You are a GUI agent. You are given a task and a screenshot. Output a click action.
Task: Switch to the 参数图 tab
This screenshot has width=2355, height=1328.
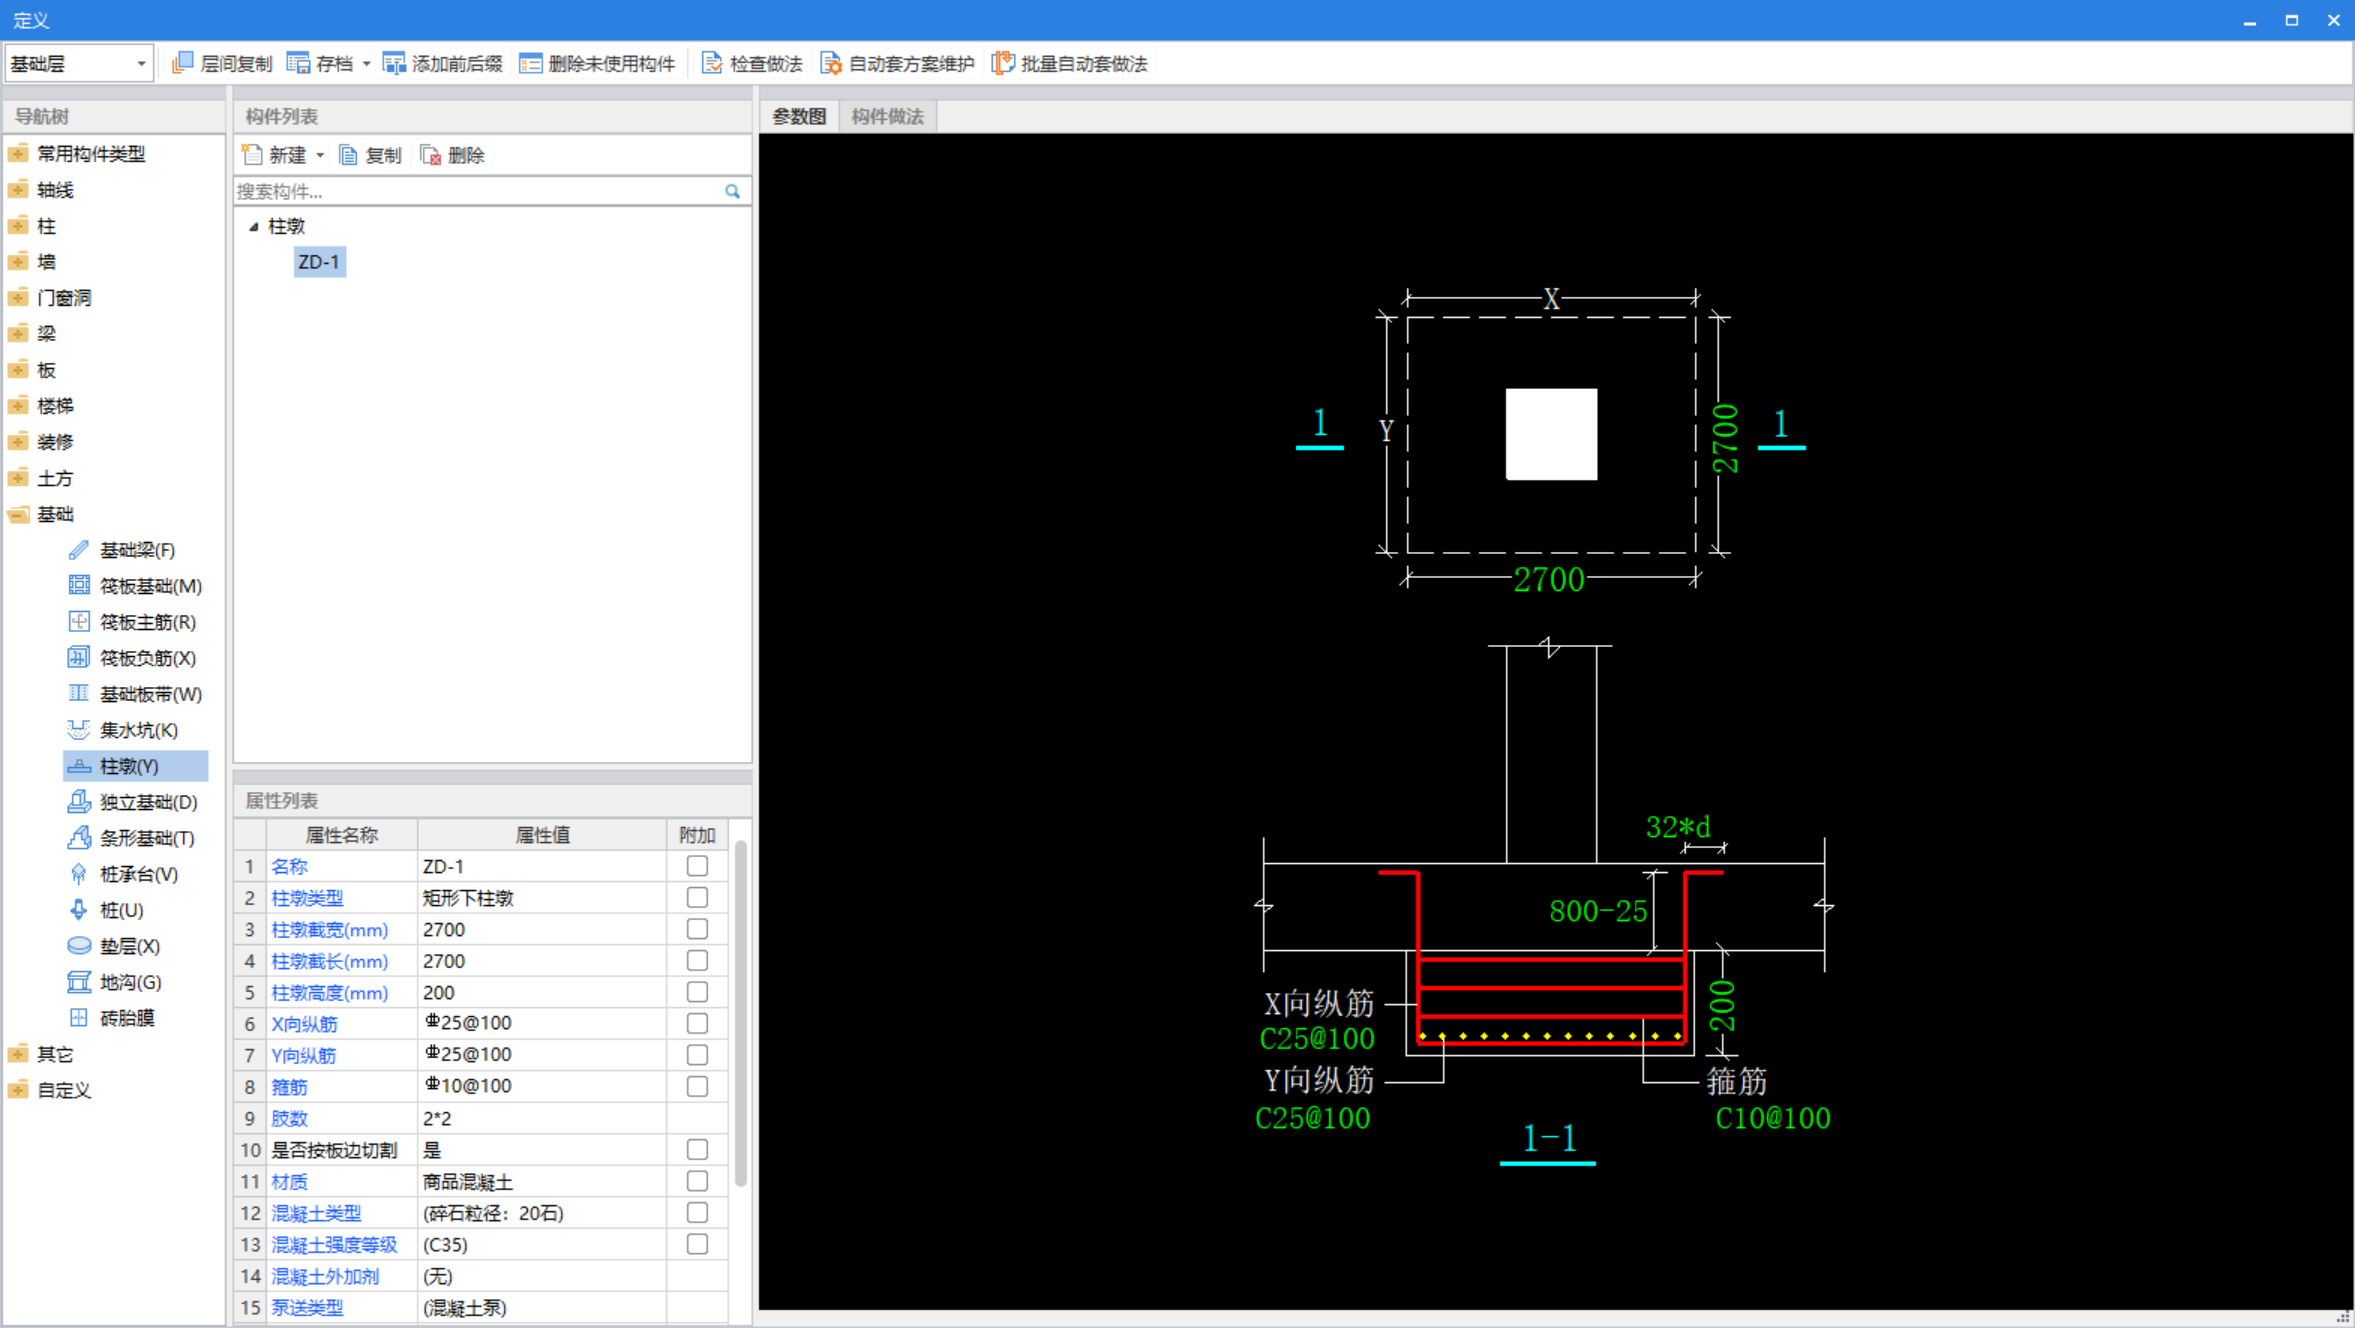tap(799, 116)
